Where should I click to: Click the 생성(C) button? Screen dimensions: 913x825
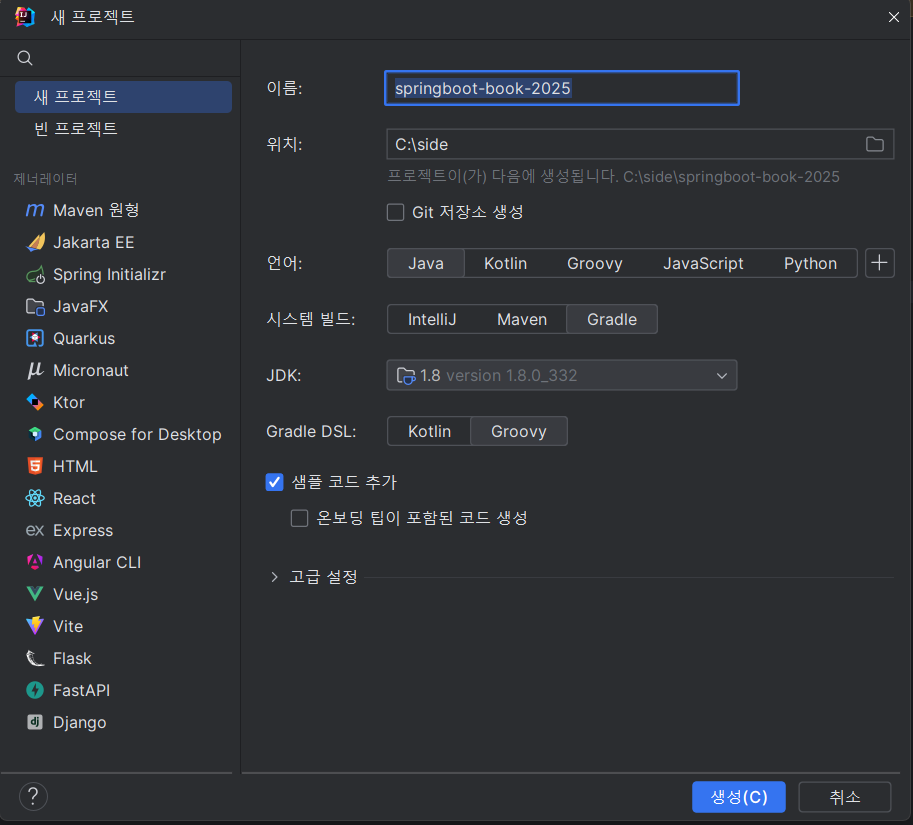pos(738,796)
